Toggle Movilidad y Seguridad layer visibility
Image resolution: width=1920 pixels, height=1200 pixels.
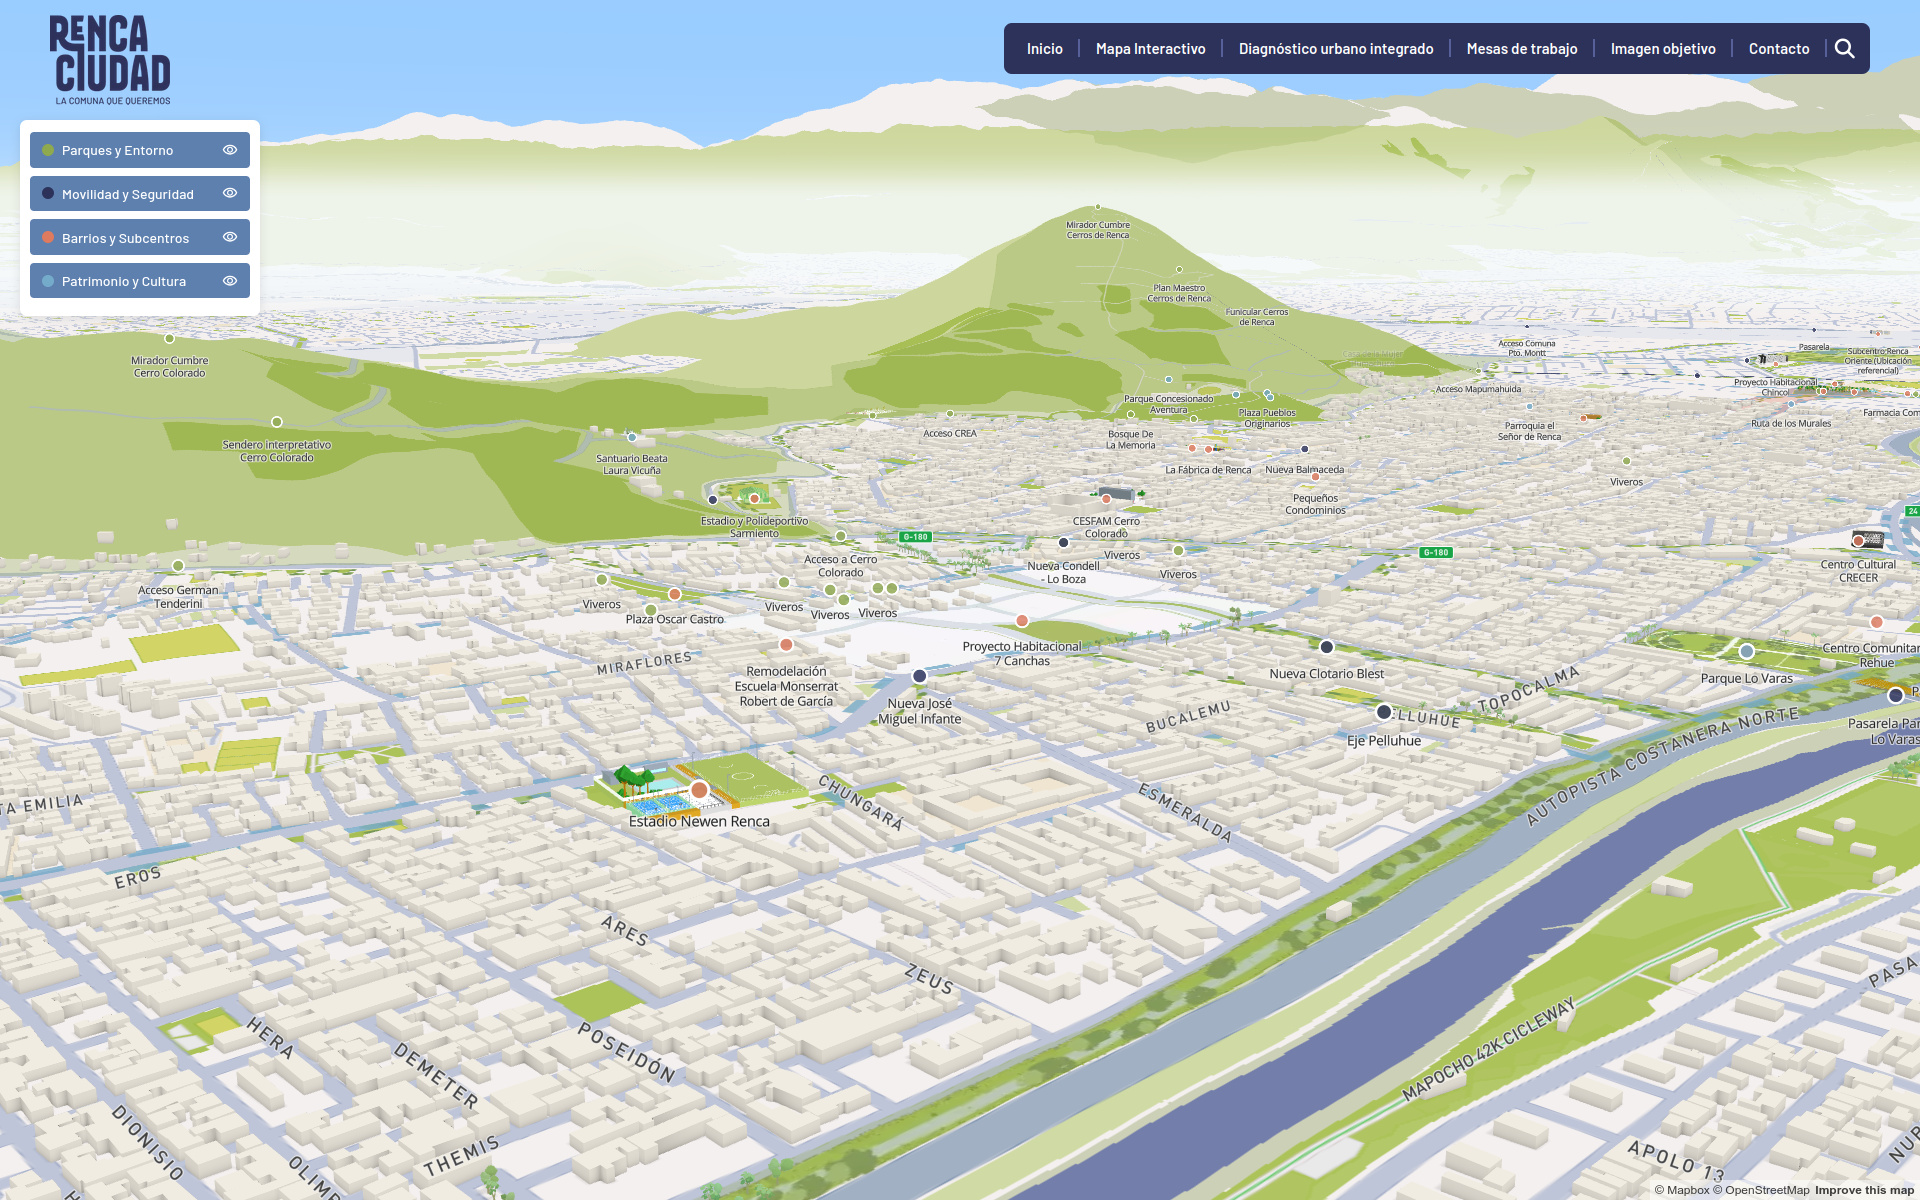click(x=230, y=193)
